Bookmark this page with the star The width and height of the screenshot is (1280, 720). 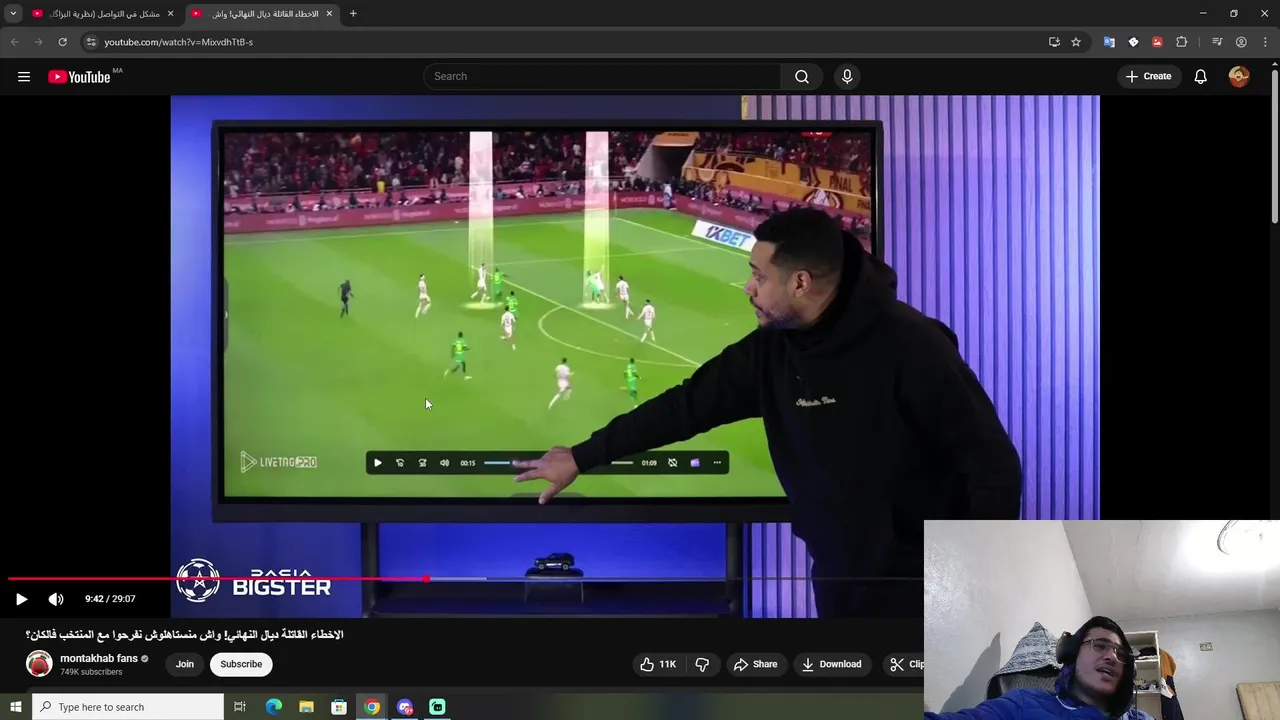click(1076, 42)
